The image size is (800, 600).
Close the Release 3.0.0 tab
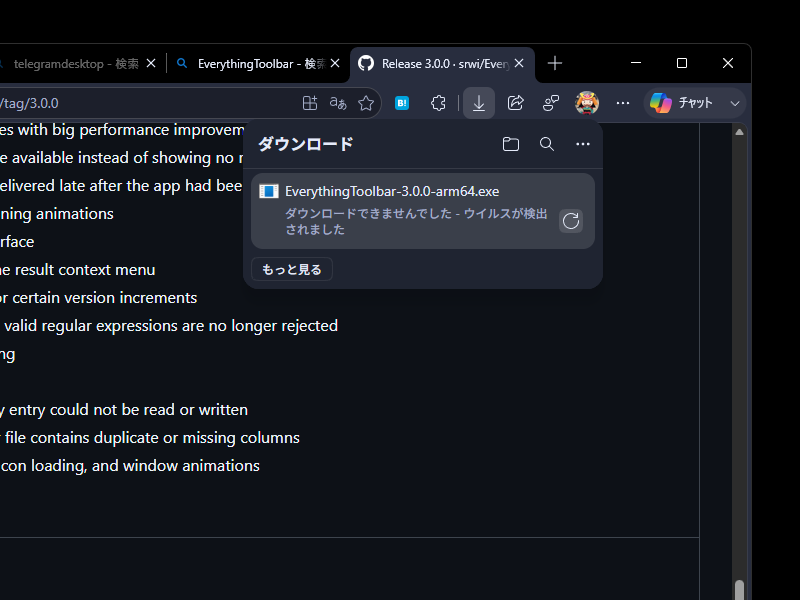519,63
